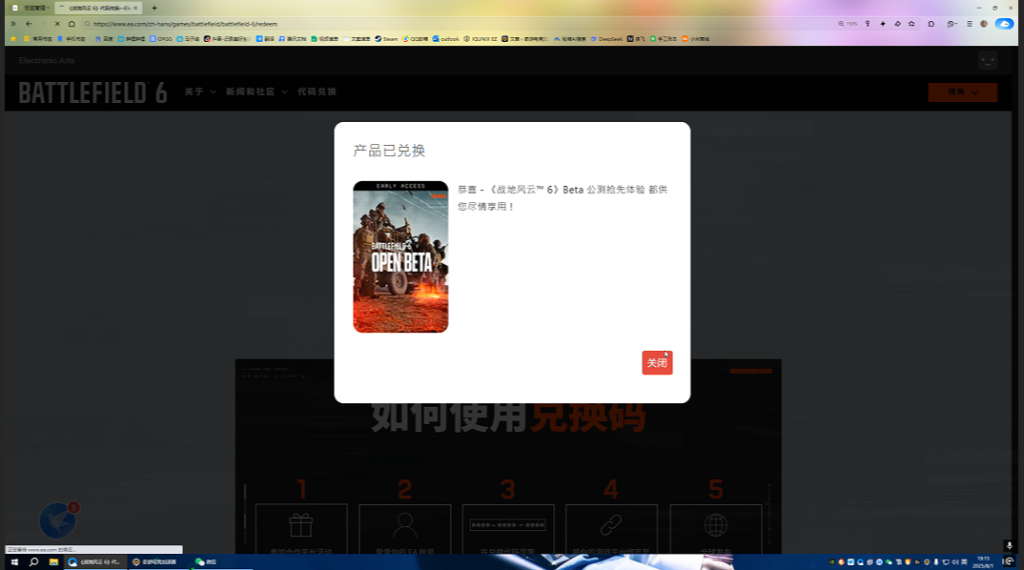Image resolution: width=1024 pixels, height=570 pixels.
Task: Open the notification center icon
Action: [x=1008, y=562]
